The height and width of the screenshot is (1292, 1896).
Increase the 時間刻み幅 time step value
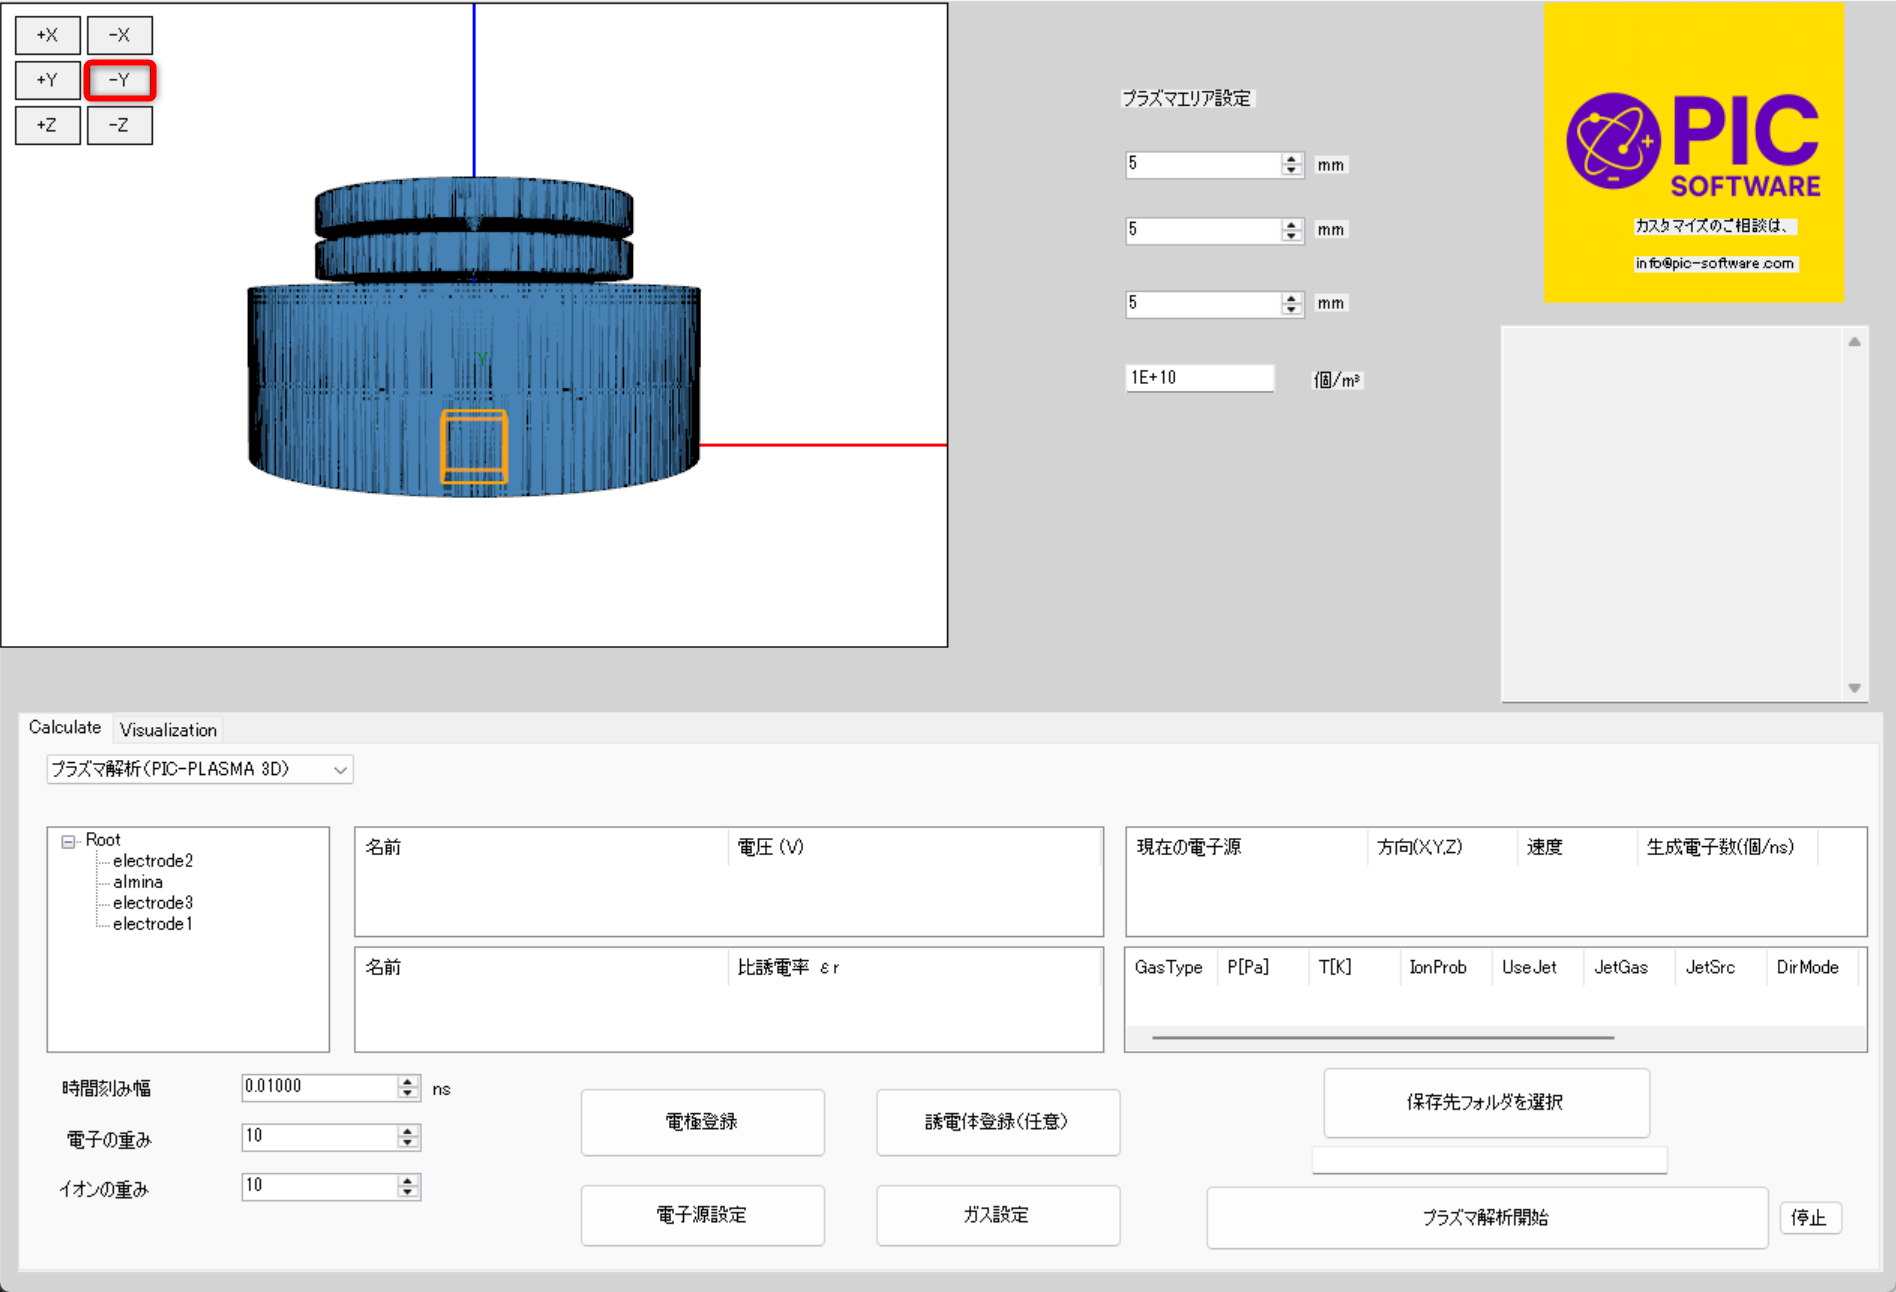408,1081
